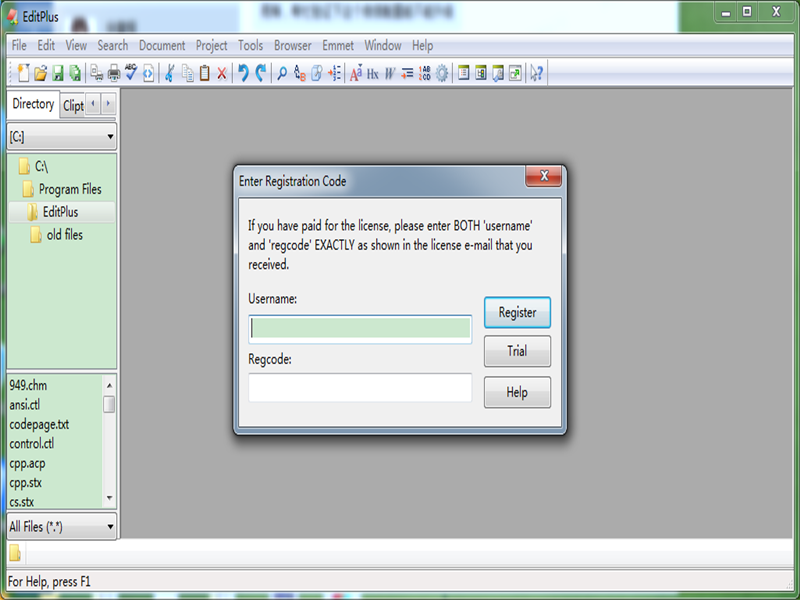Click file list scrollbar down arrow
This screenshot has height=600, width=800.
(109, 498)
